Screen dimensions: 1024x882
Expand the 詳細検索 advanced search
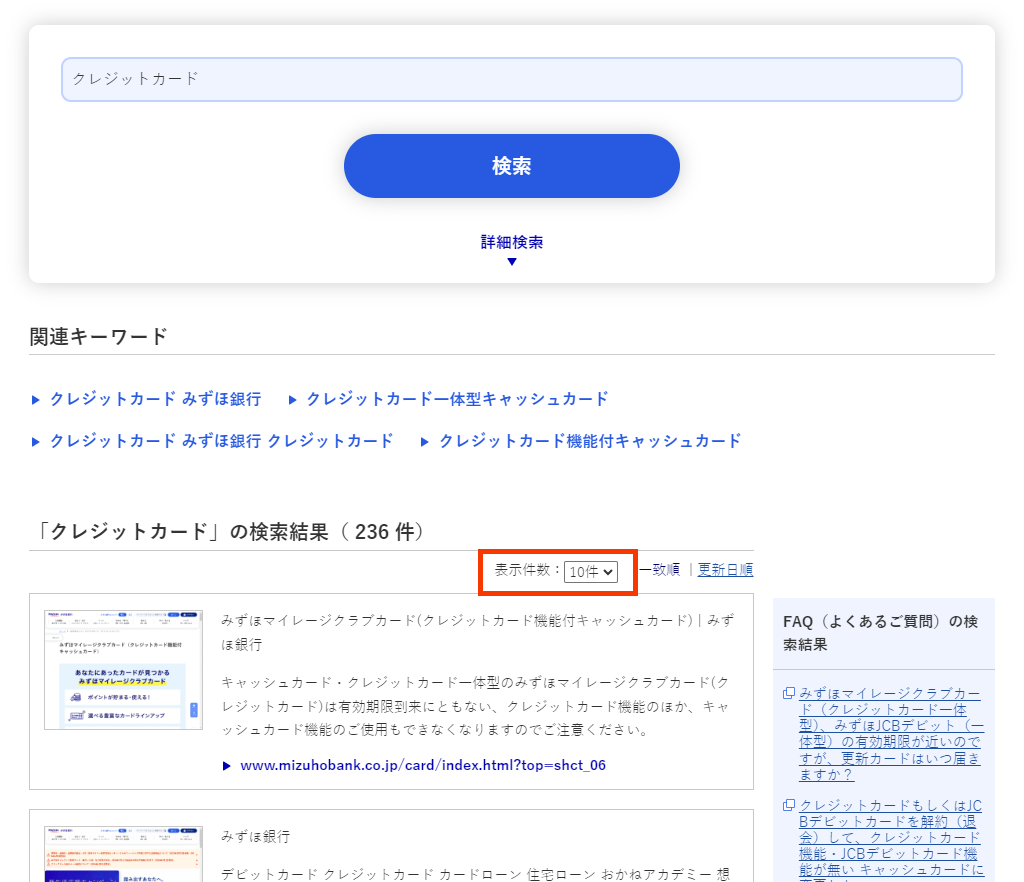click(511, 249)
